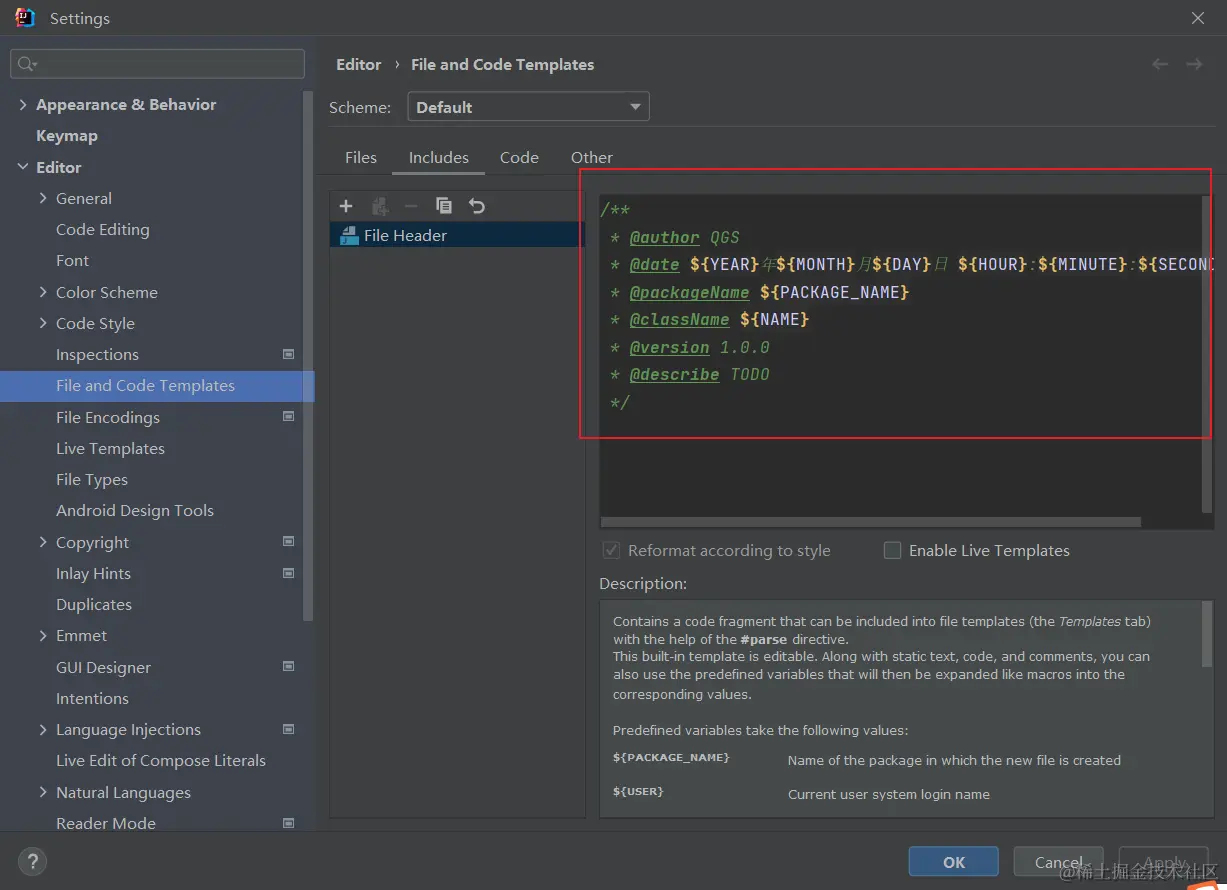Copy the selected template

pos(444,206)
